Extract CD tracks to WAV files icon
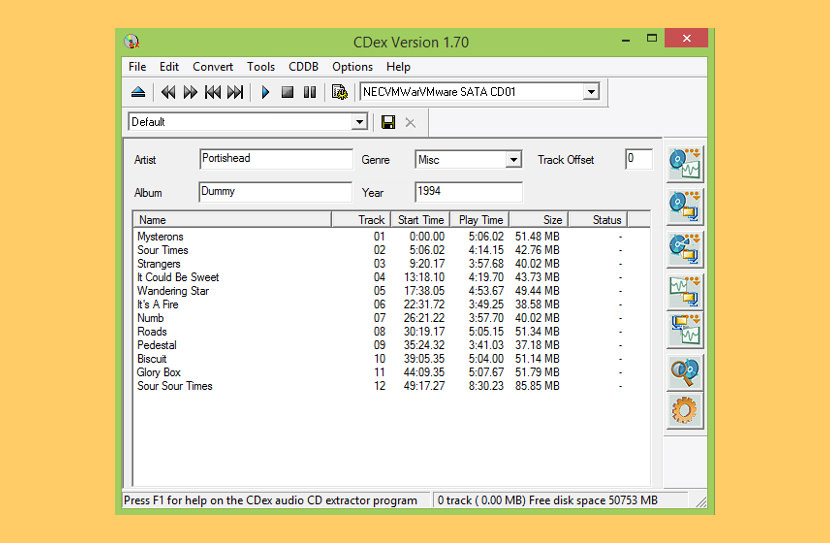 click(684, 164)
